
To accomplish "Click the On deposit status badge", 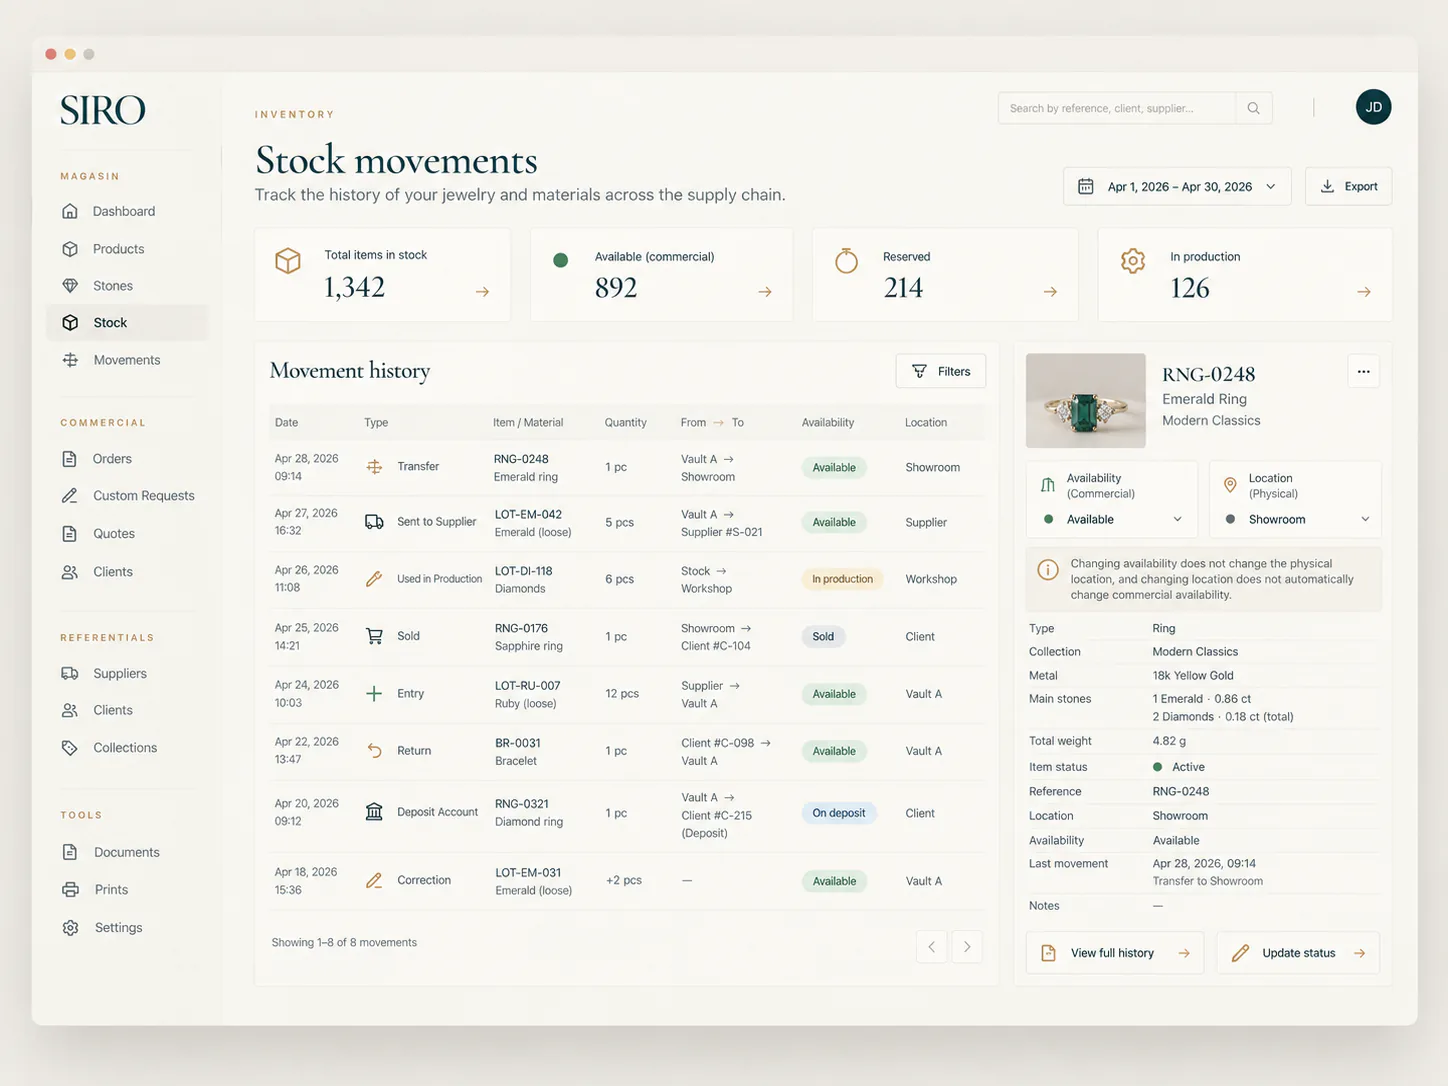I will click(x=839, y=813).
